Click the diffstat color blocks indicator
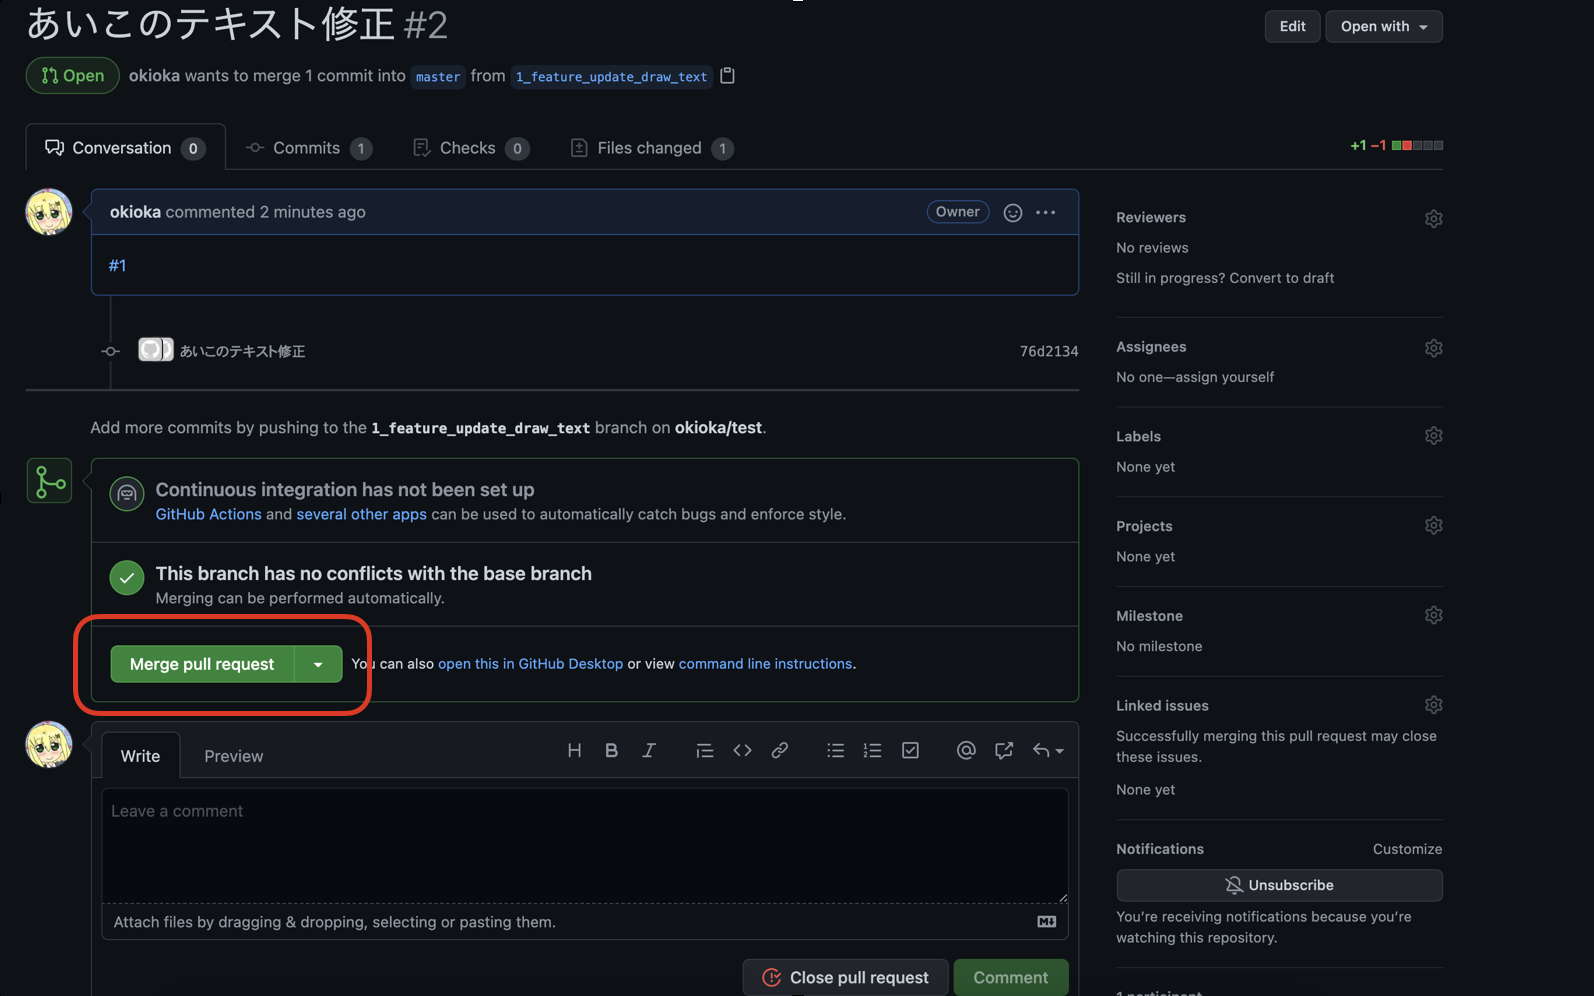Image resolution: width=1594 pixels, height=996 pixels. point(1417,146)
